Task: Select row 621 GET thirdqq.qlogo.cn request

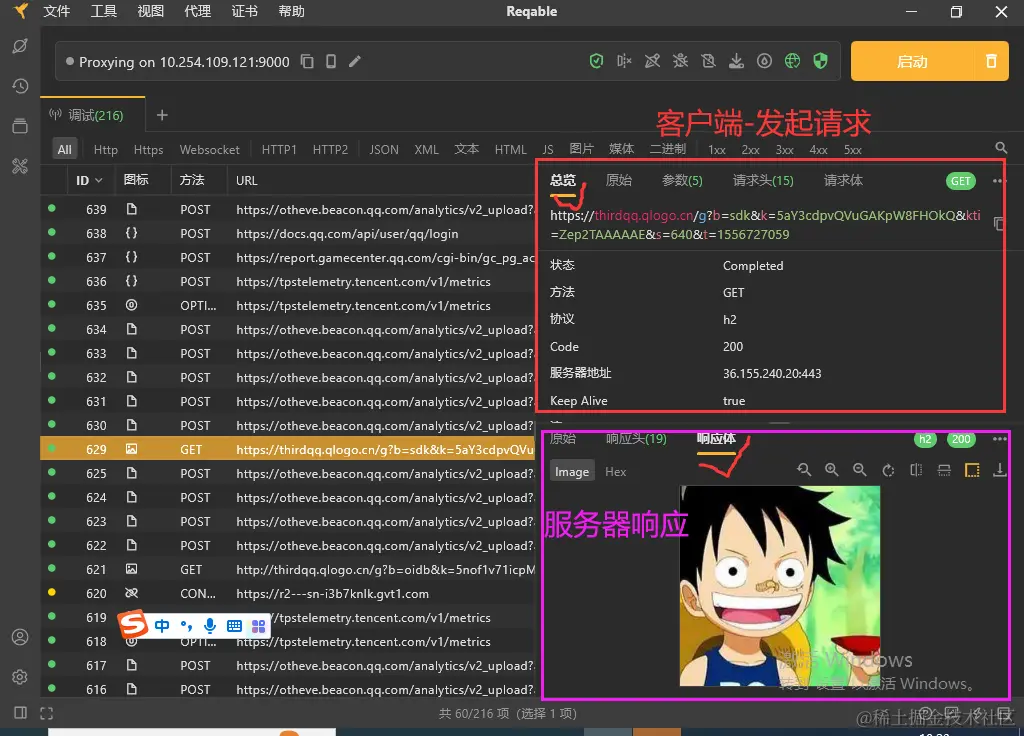Action: coord(288,569)
